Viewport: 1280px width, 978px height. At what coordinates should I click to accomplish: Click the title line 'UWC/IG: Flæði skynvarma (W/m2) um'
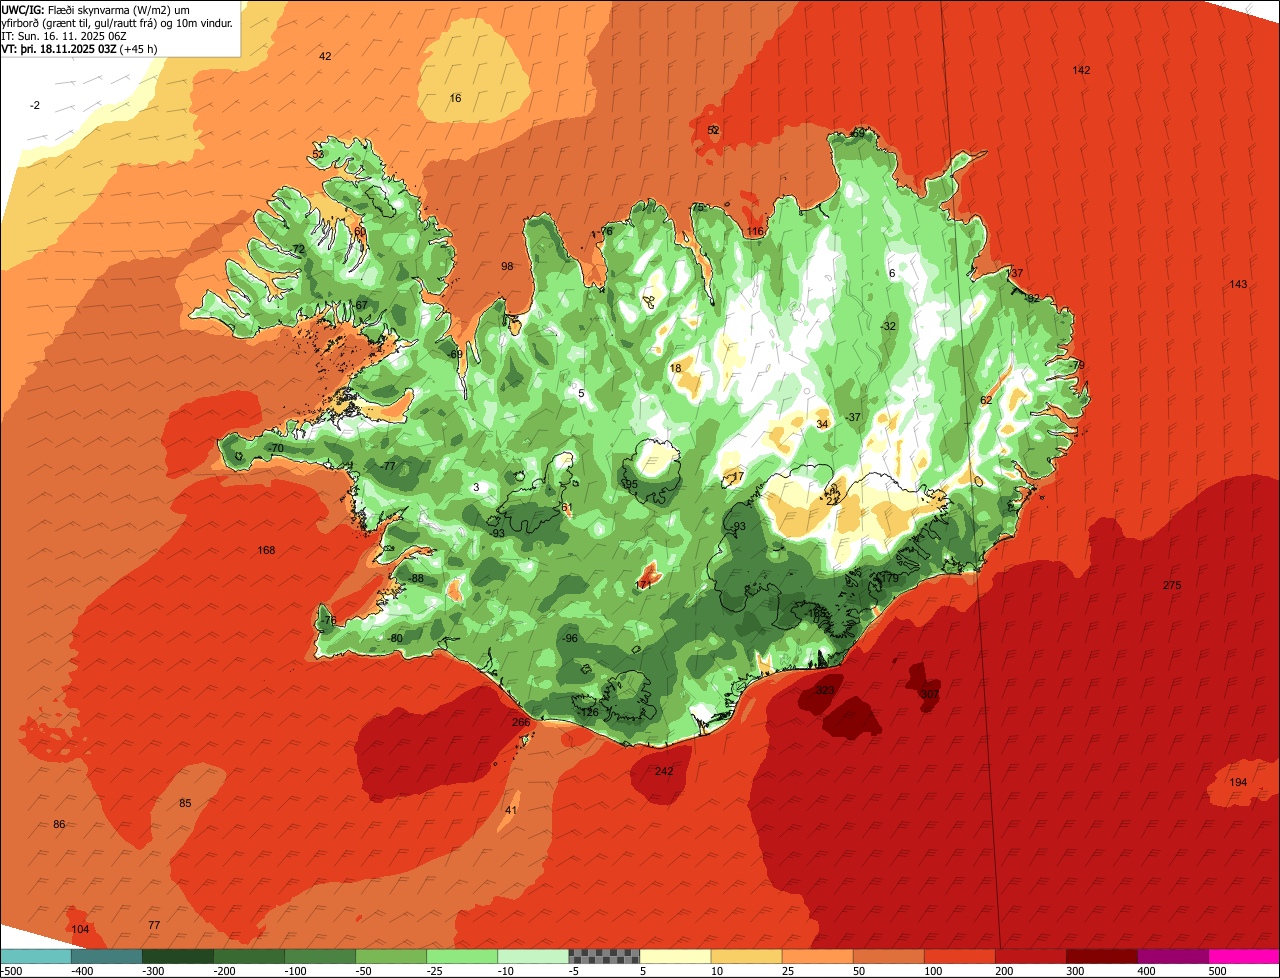click(96, 9)
